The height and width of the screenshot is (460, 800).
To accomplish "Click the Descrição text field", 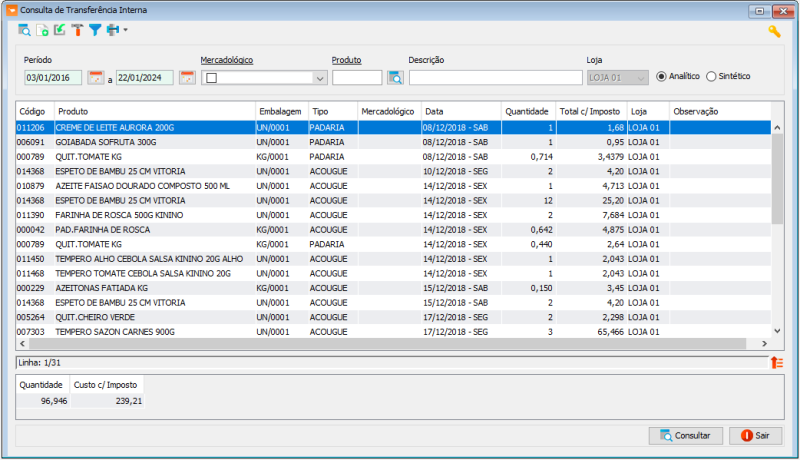I will coord(495,78).
